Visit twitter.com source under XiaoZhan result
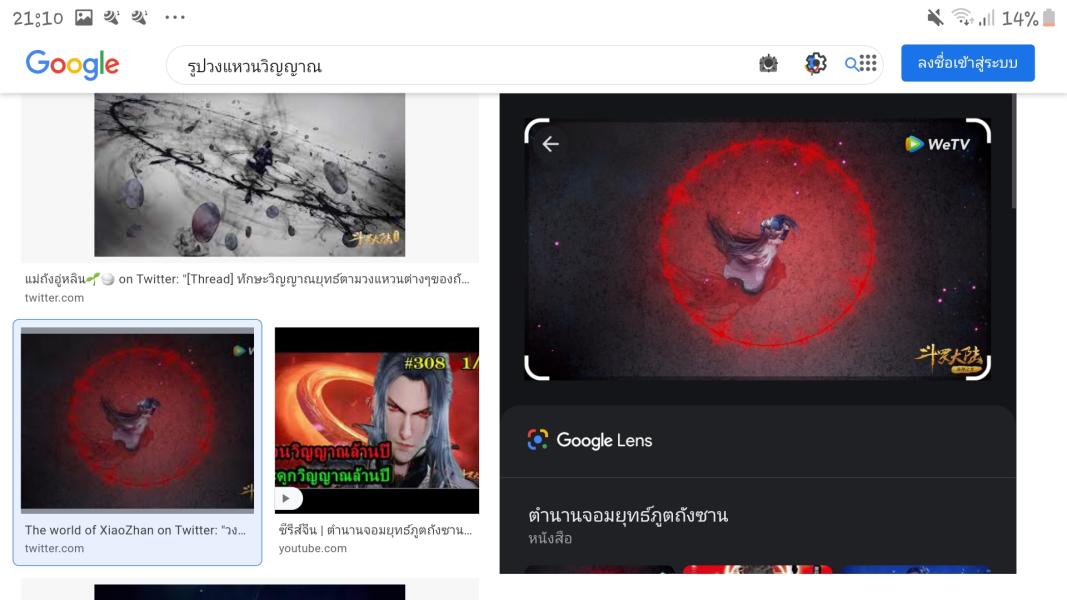Viewport: 1067px width, 600px height. tap(54, 548)
